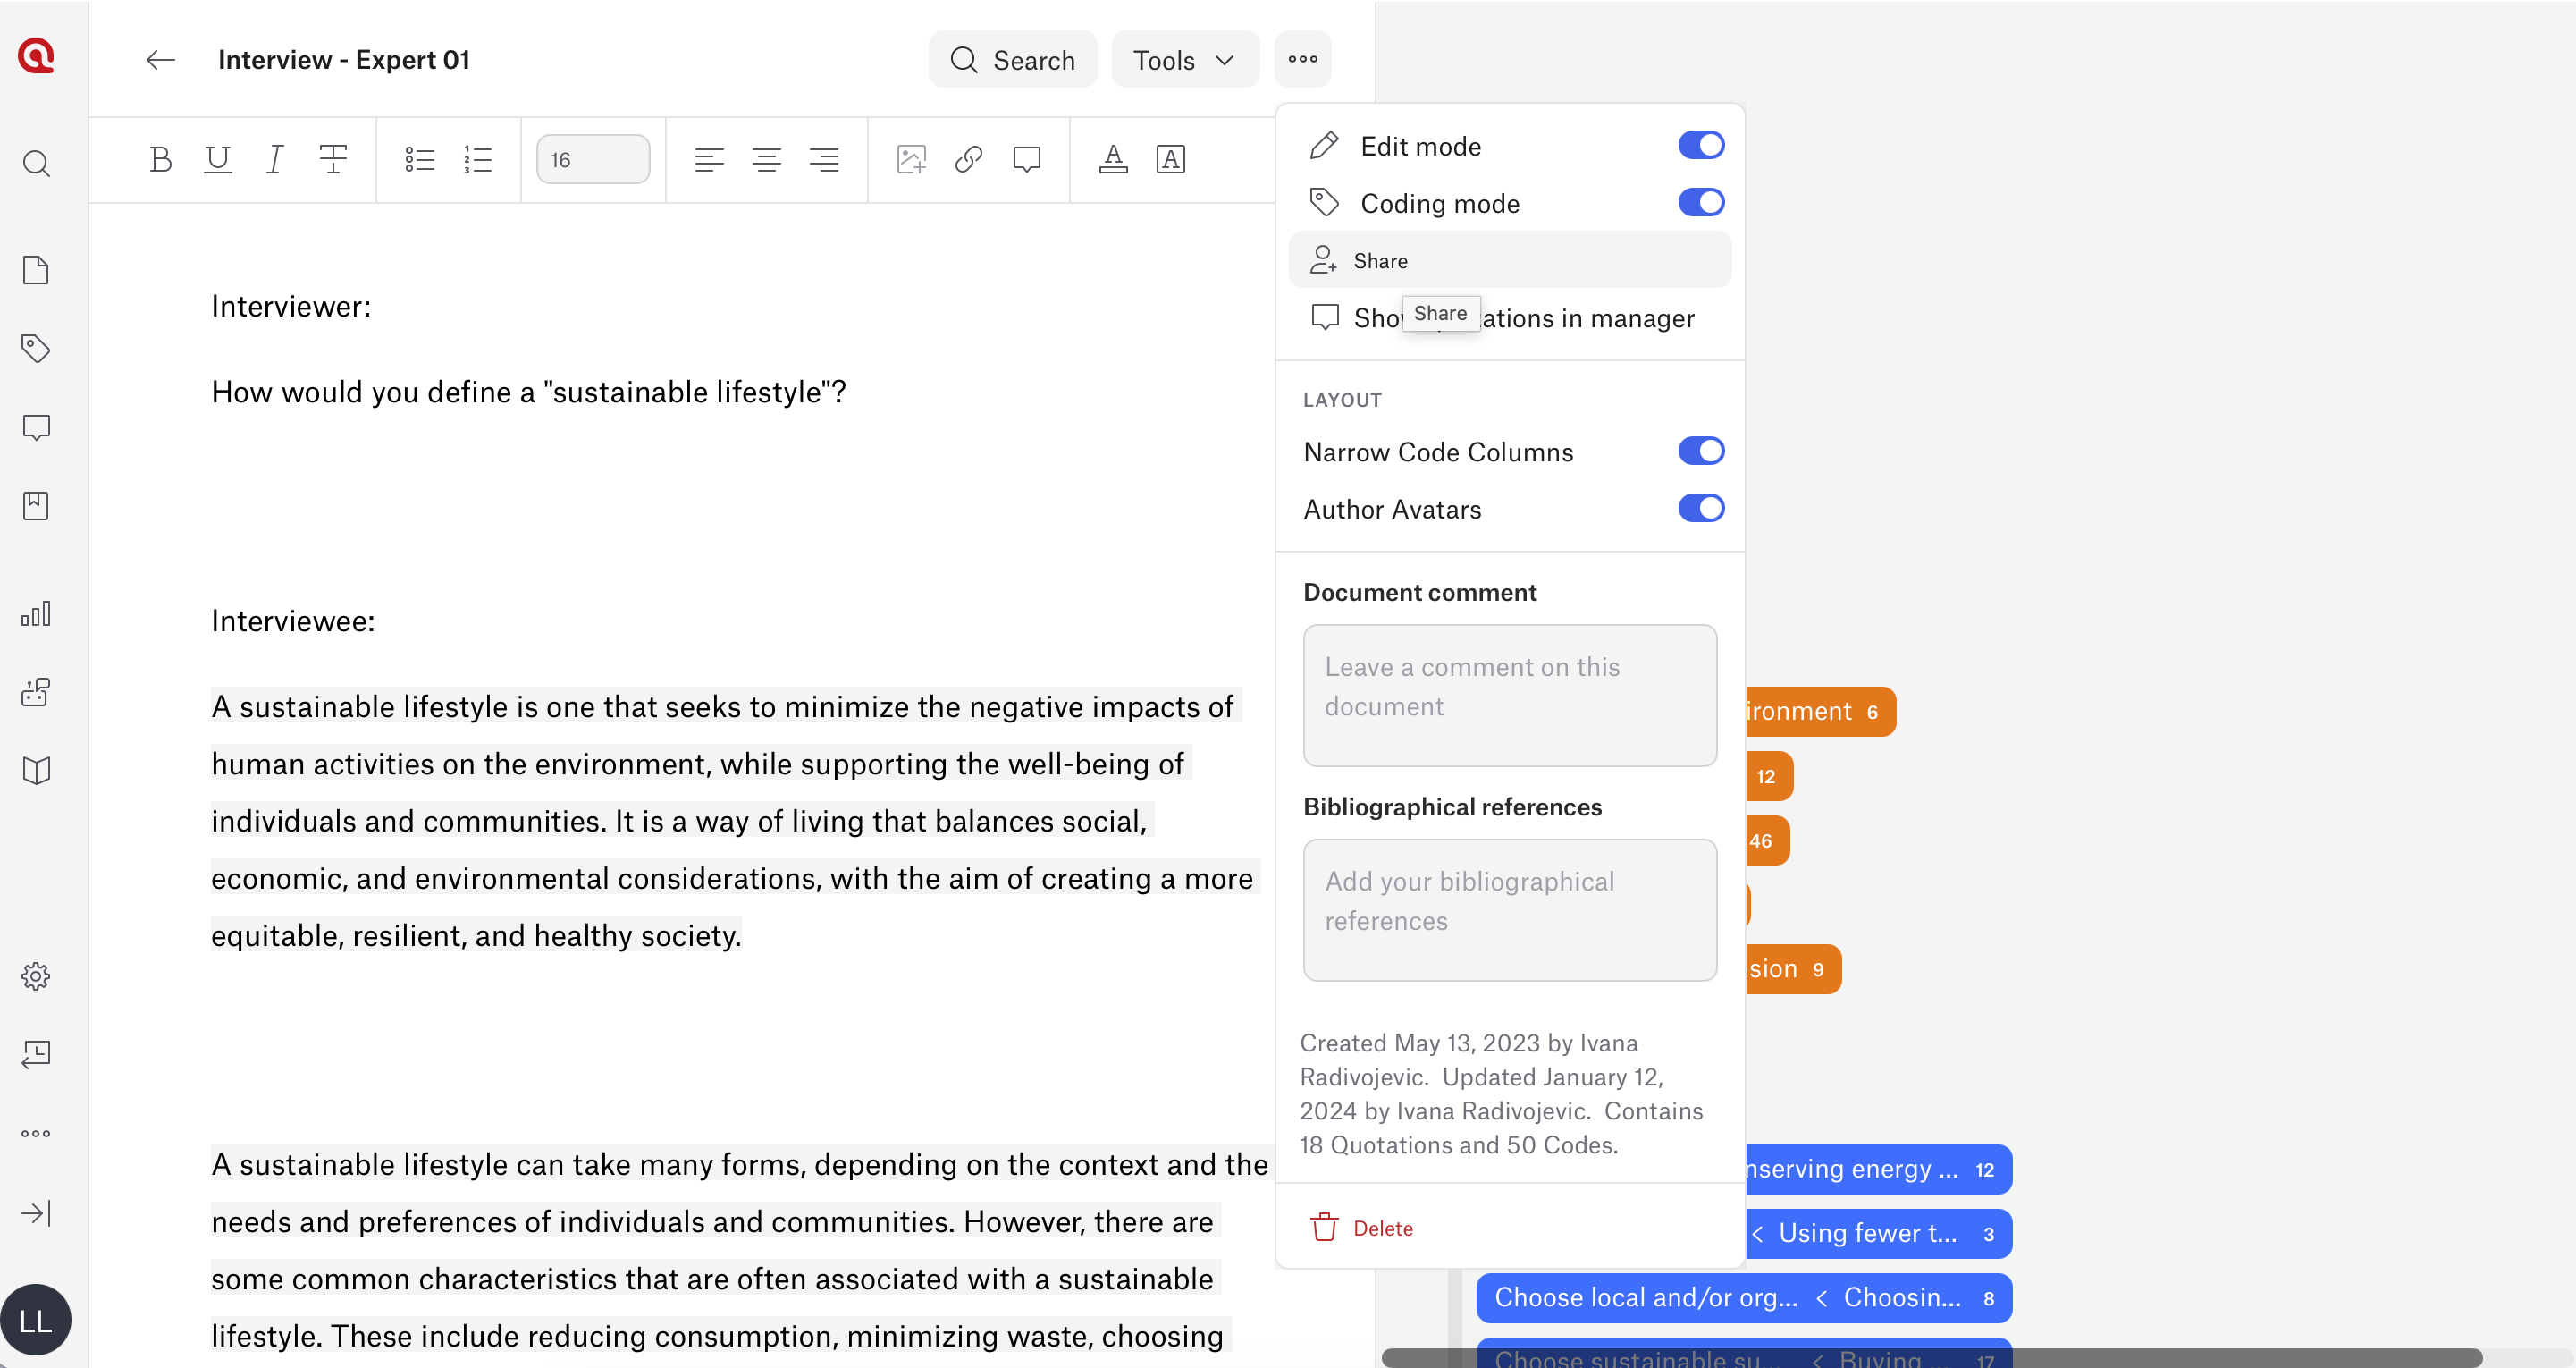The image size is (2576, 1368).
Task: Apply strikethrough to selected text
Action: tap(333, 159)
